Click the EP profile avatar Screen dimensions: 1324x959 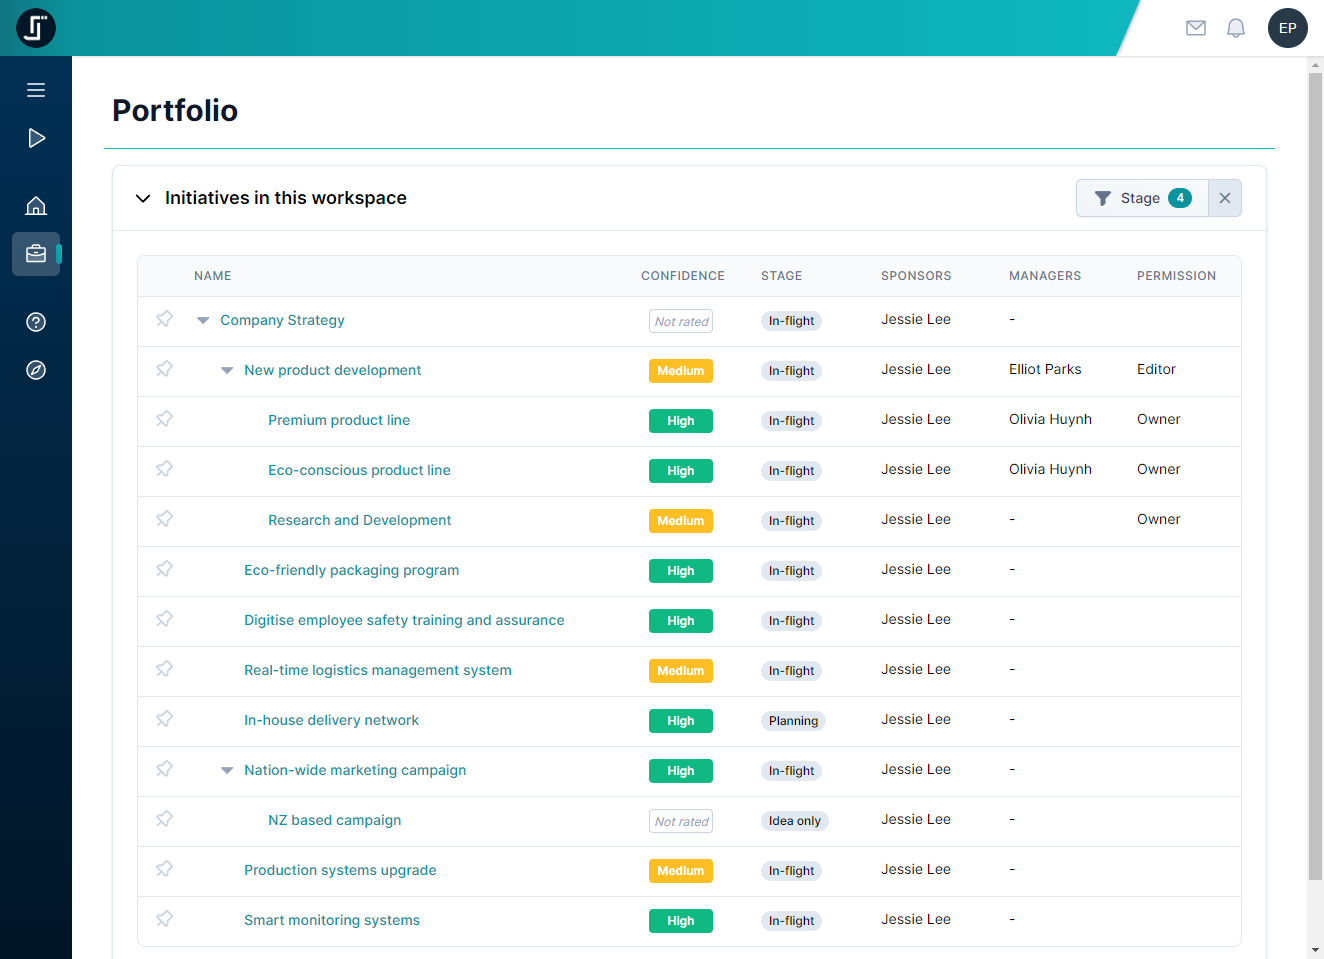pos(1287,28)
